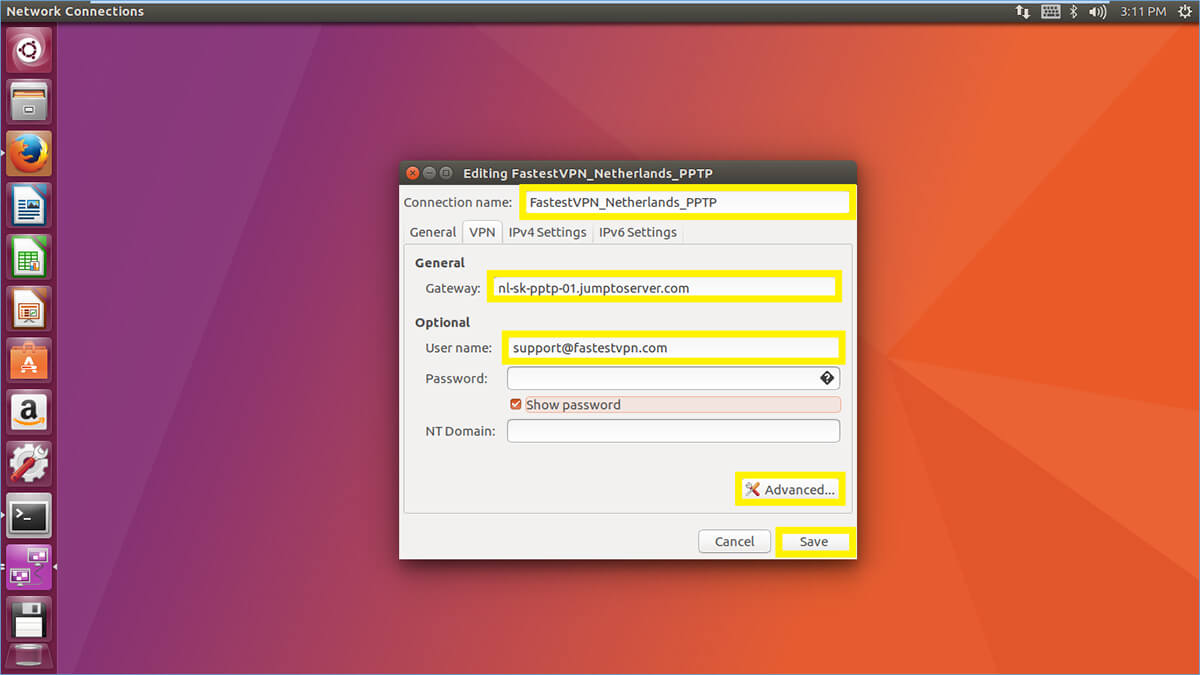The height and width of the screenshot is (675, 1200).
Task: Open the Ubuntu Dash search launcher
Action: pyautogui.click(x=29, y=49)
